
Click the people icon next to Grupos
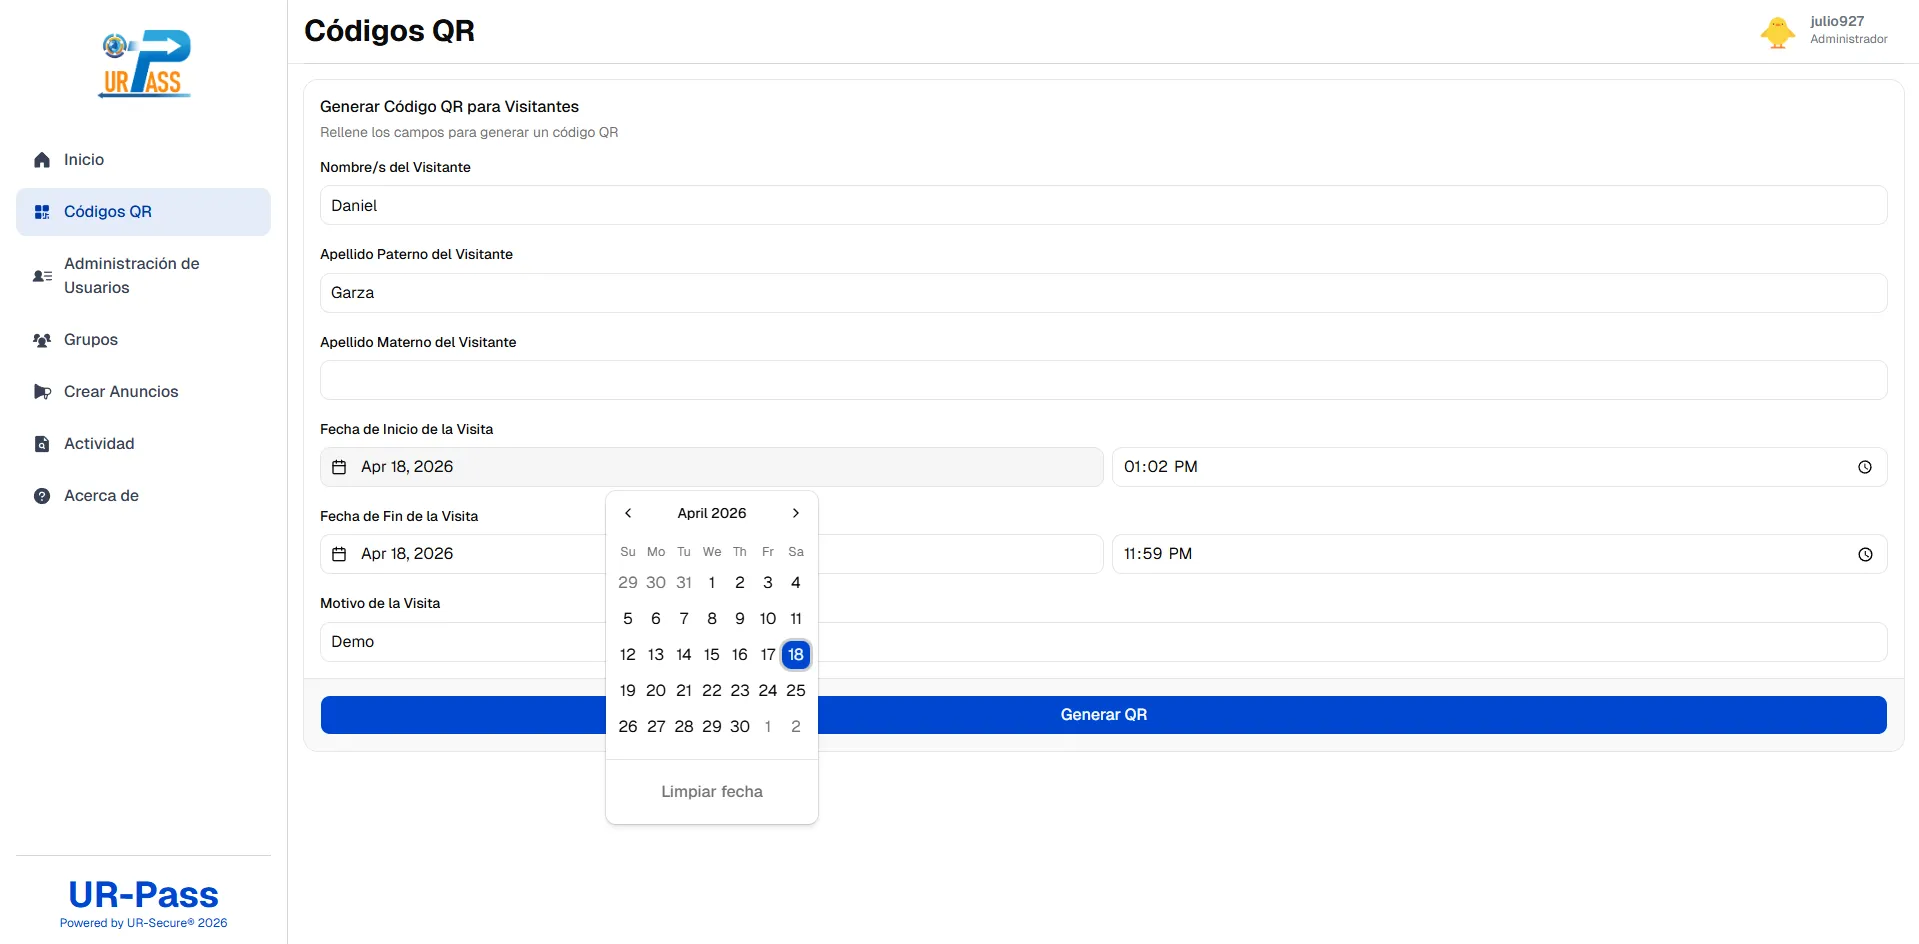(x=42, y=340)
